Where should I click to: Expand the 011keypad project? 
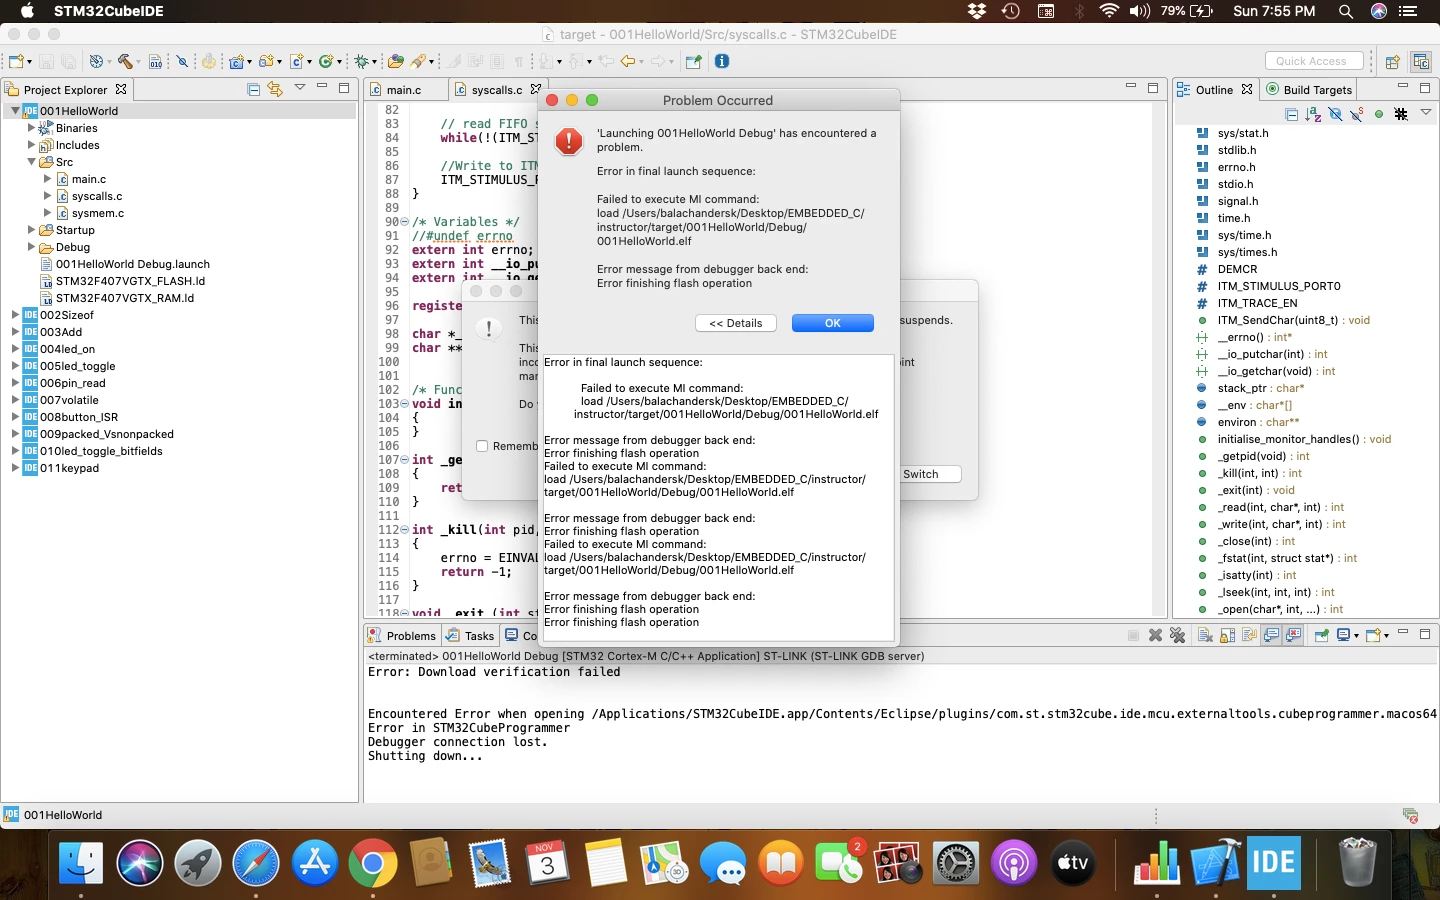pos(15,468)
